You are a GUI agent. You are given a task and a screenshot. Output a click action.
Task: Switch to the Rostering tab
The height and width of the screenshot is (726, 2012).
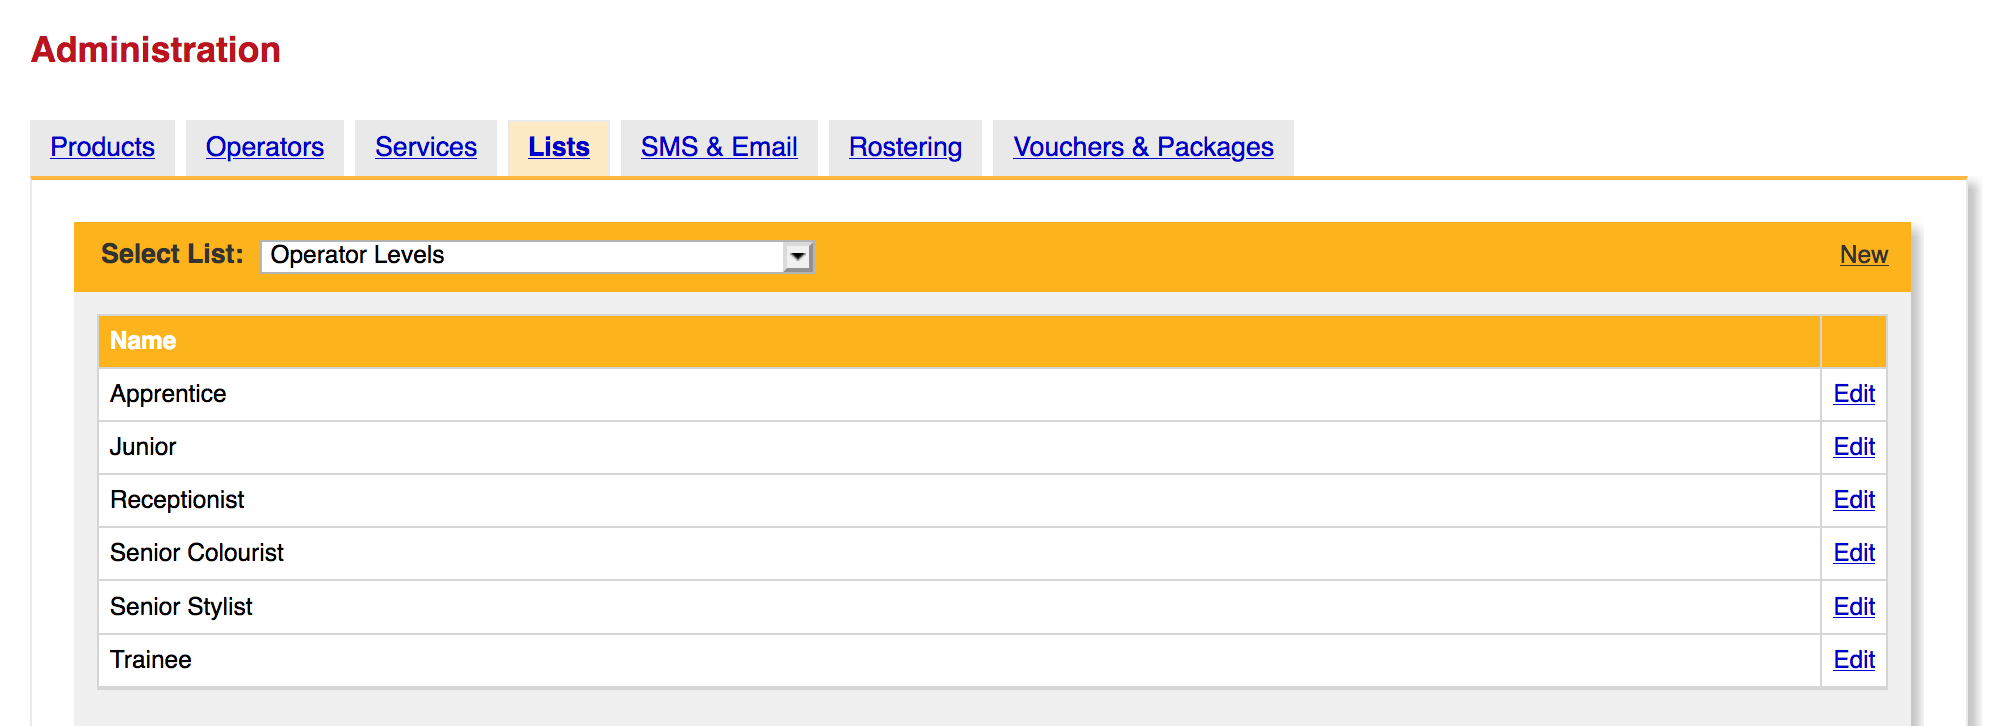[905, 147]
